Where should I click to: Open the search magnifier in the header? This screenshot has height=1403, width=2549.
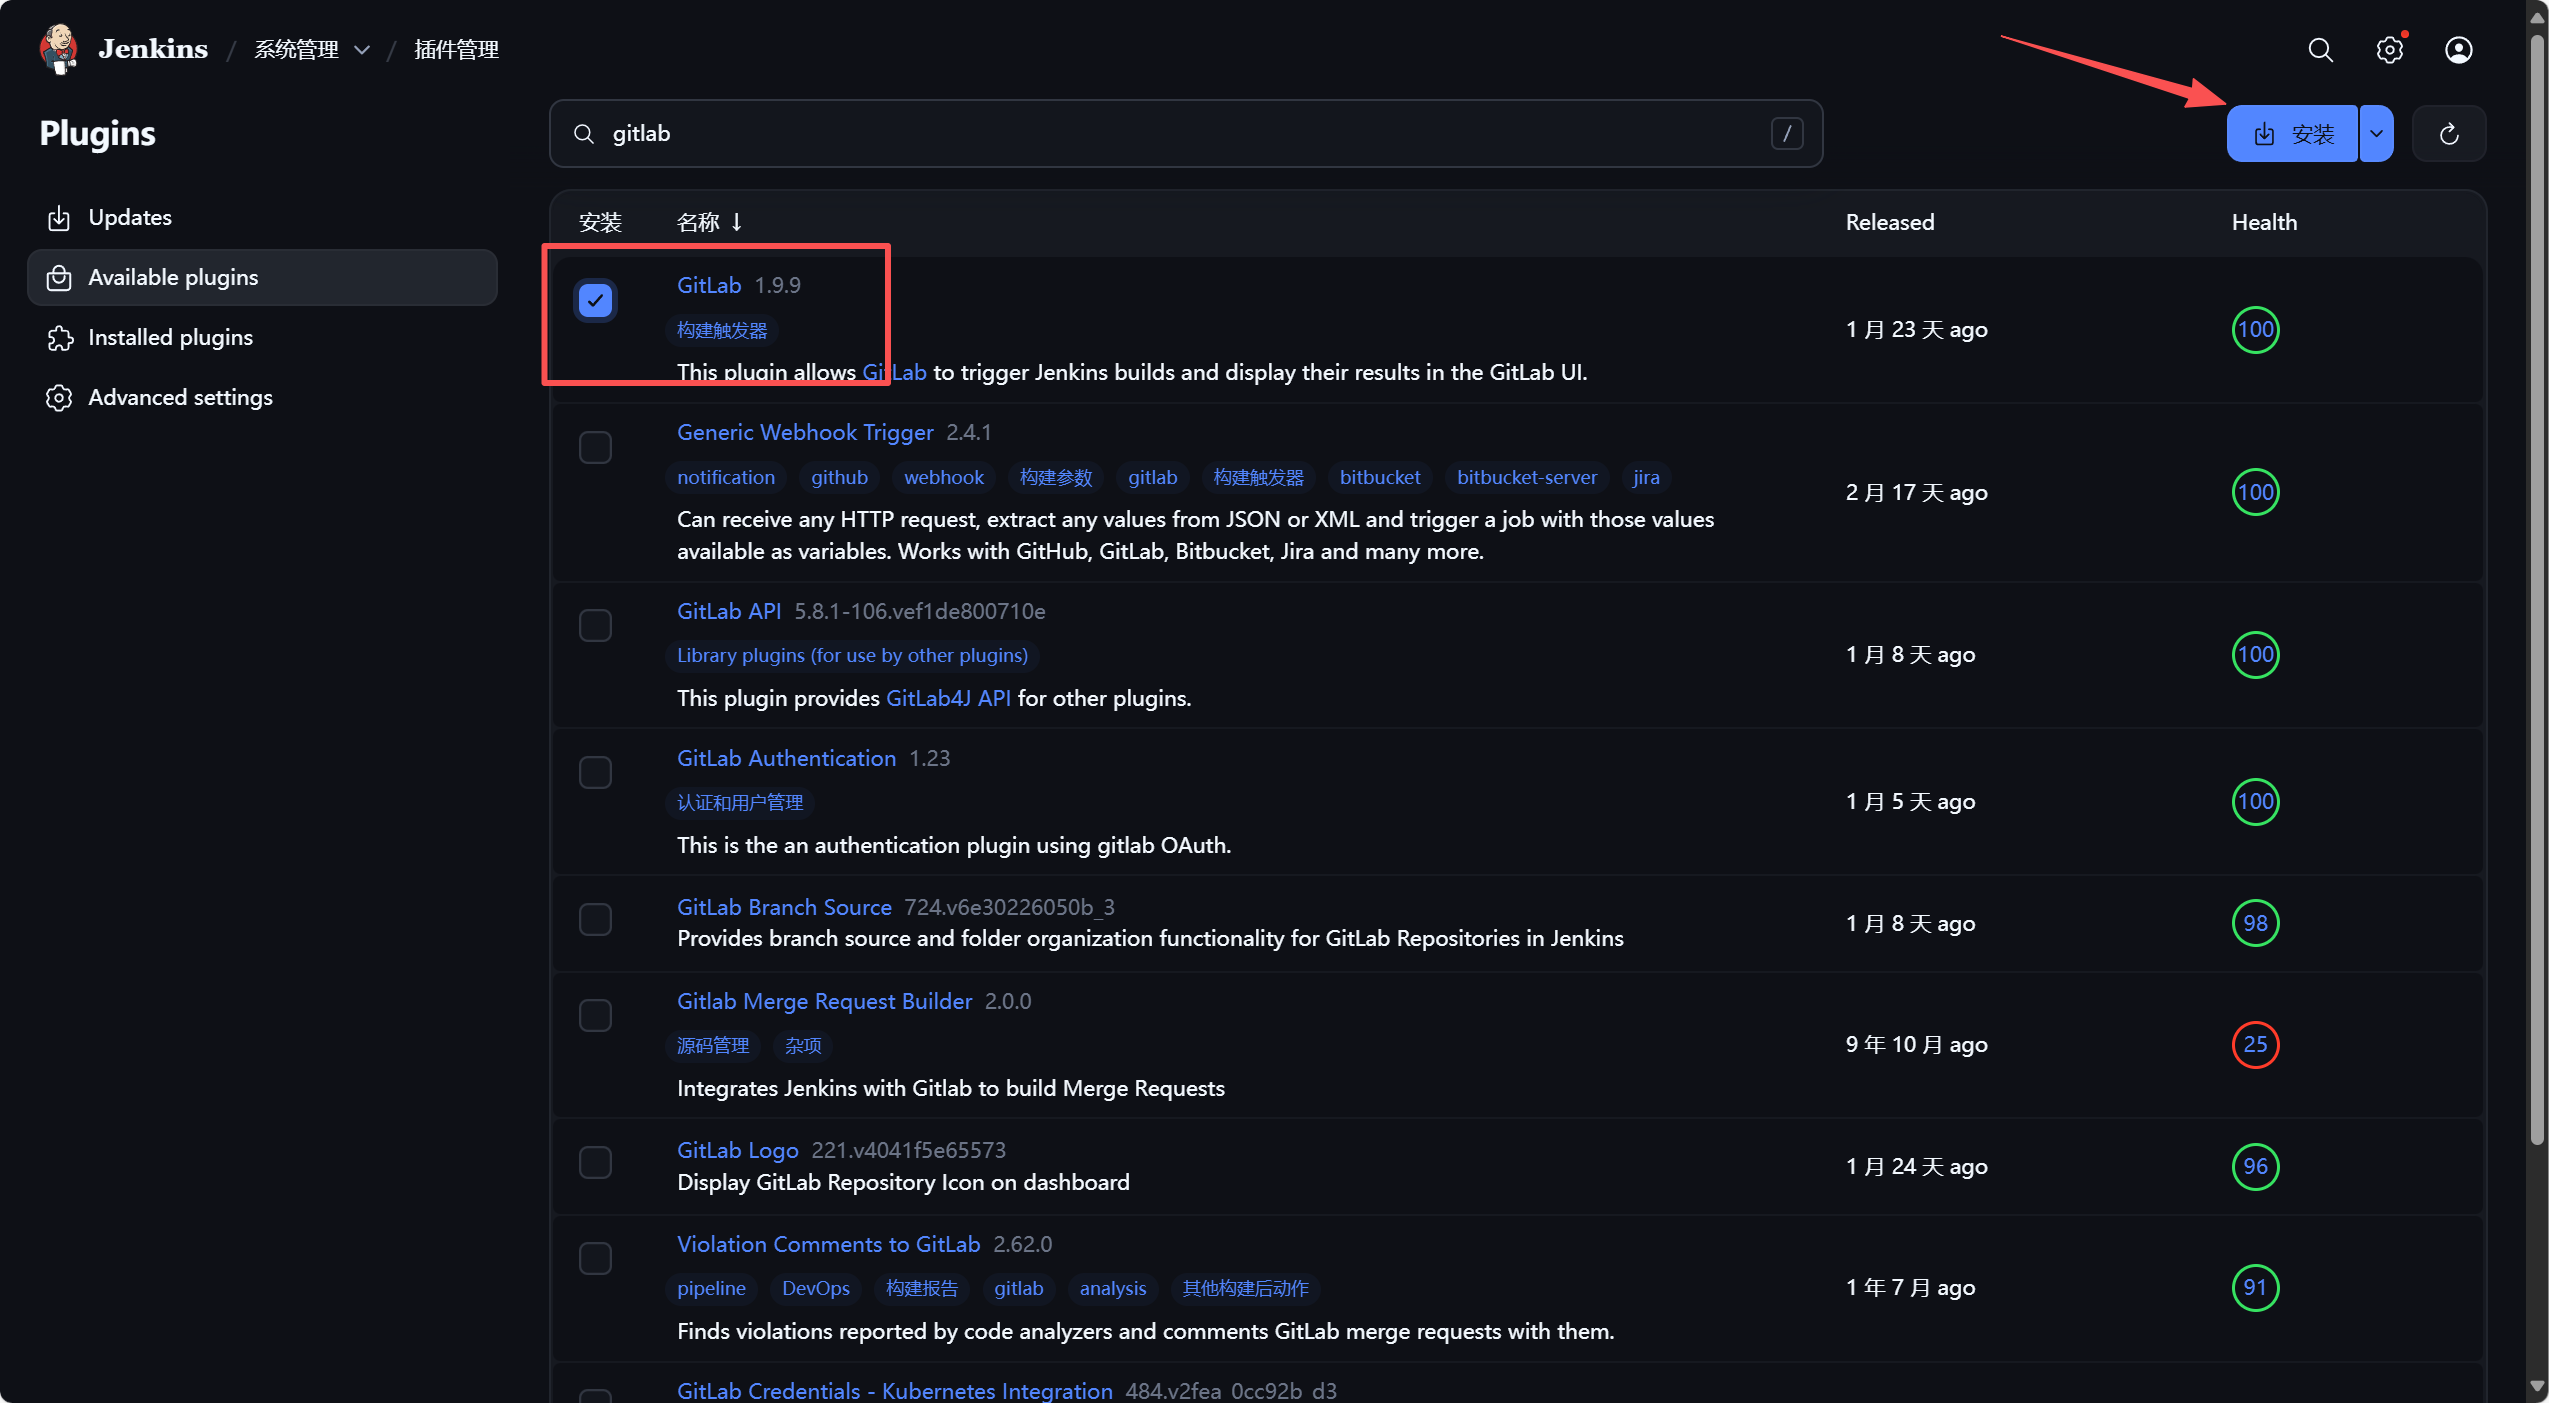click(x=2320, y=50)
